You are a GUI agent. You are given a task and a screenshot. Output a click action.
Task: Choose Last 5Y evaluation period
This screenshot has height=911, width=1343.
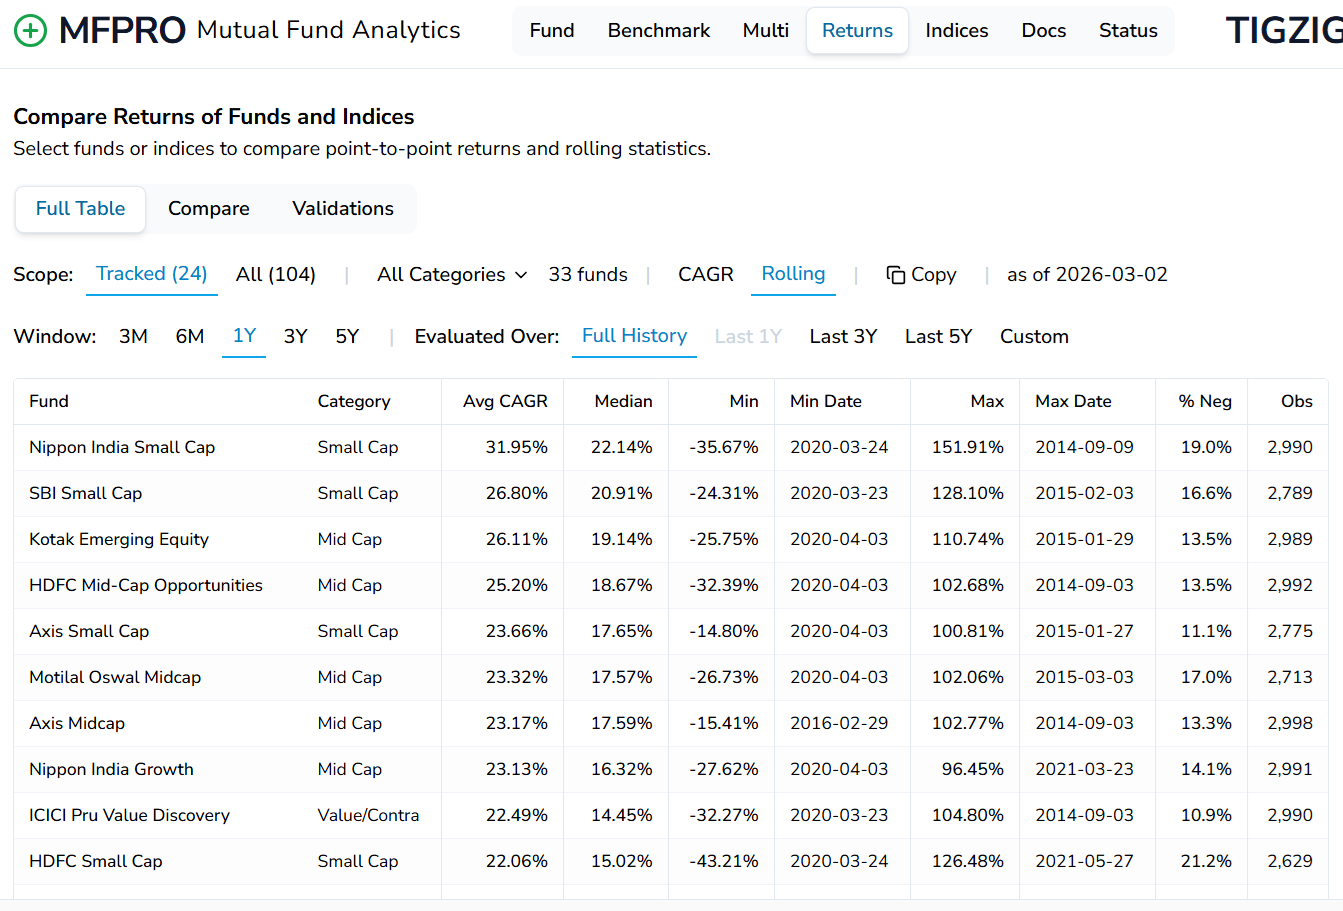tap(938, 337)
